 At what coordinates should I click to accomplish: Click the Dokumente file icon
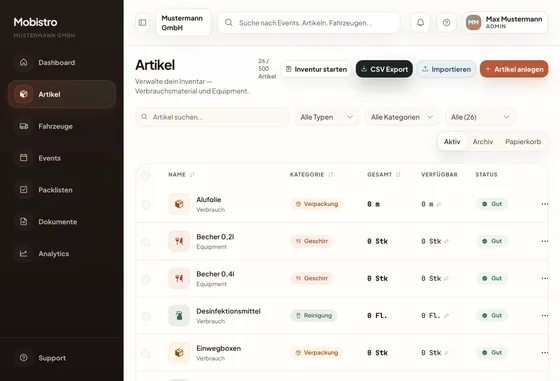point(24,221)
